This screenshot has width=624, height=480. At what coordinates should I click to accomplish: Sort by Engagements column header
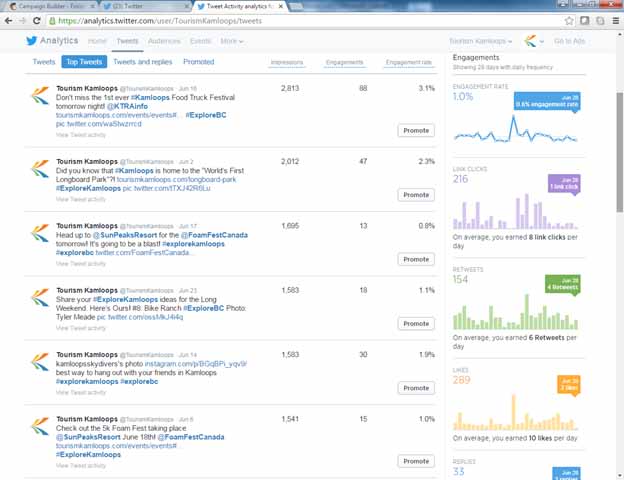coord(344,62)
